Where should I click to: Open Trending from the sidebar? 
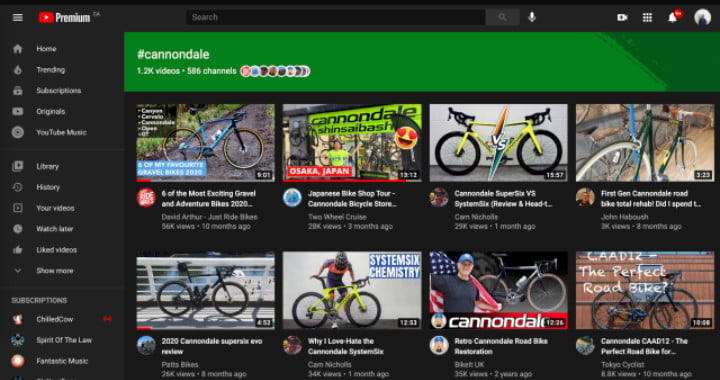tap(62, 70)
